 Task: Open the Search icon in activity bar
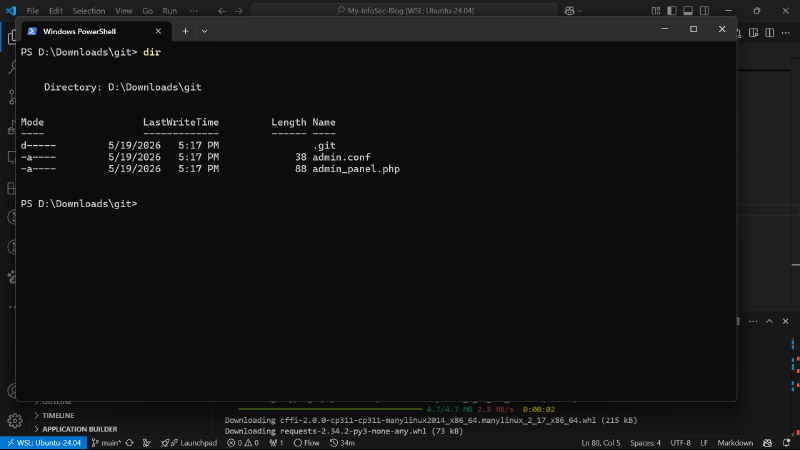click(11, 67)
